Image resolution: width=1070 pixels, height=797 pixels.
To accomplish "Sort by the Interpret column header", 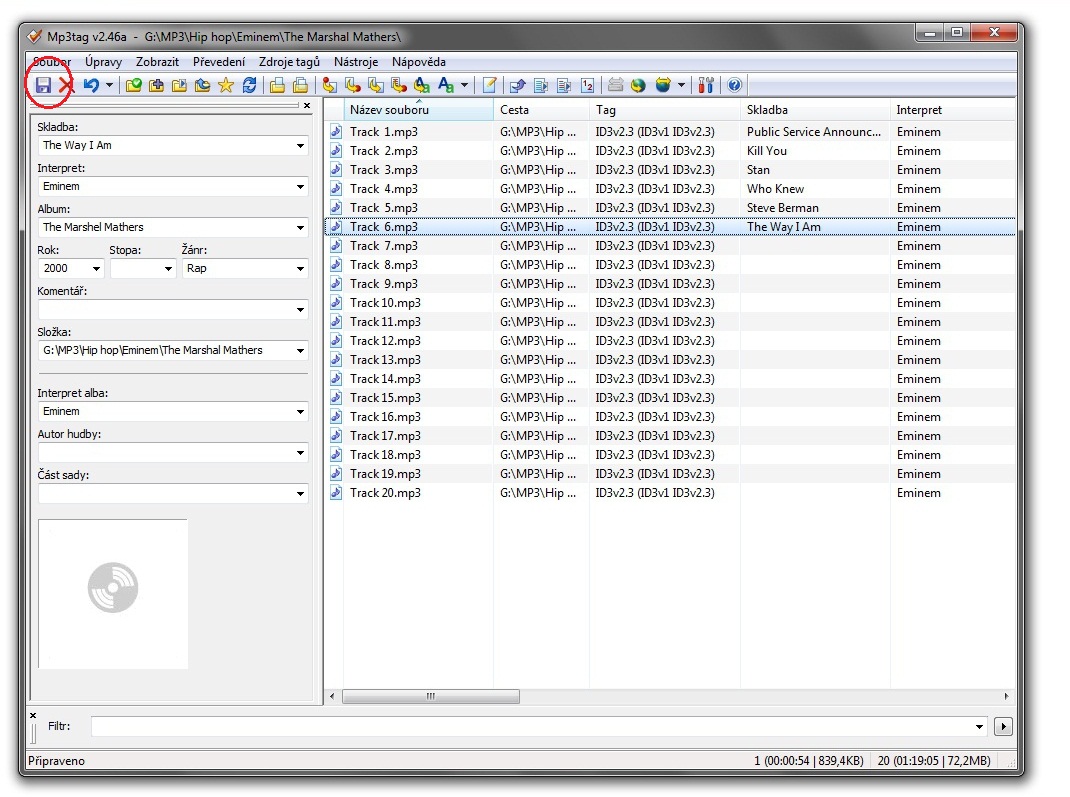I will click(x=953, y=109).
